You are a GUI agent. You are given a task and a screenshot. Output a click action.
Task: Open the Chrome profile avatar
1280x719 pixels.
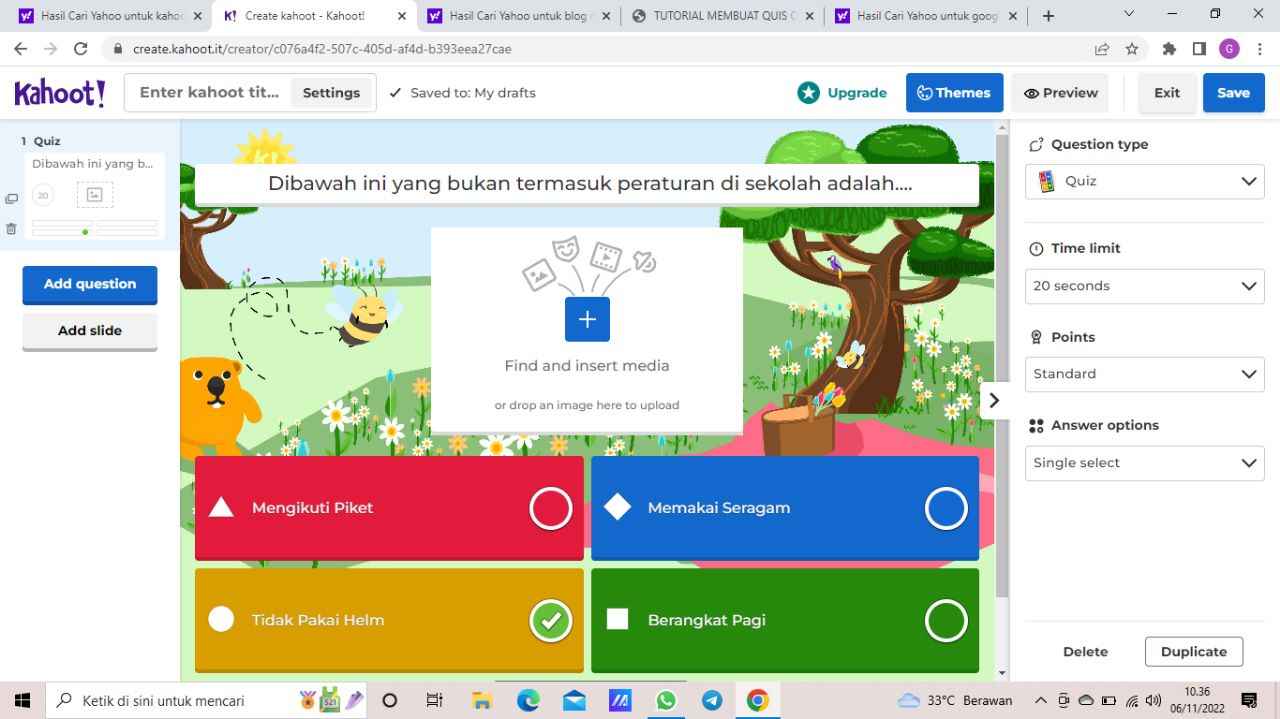[x=1229, y=49]
